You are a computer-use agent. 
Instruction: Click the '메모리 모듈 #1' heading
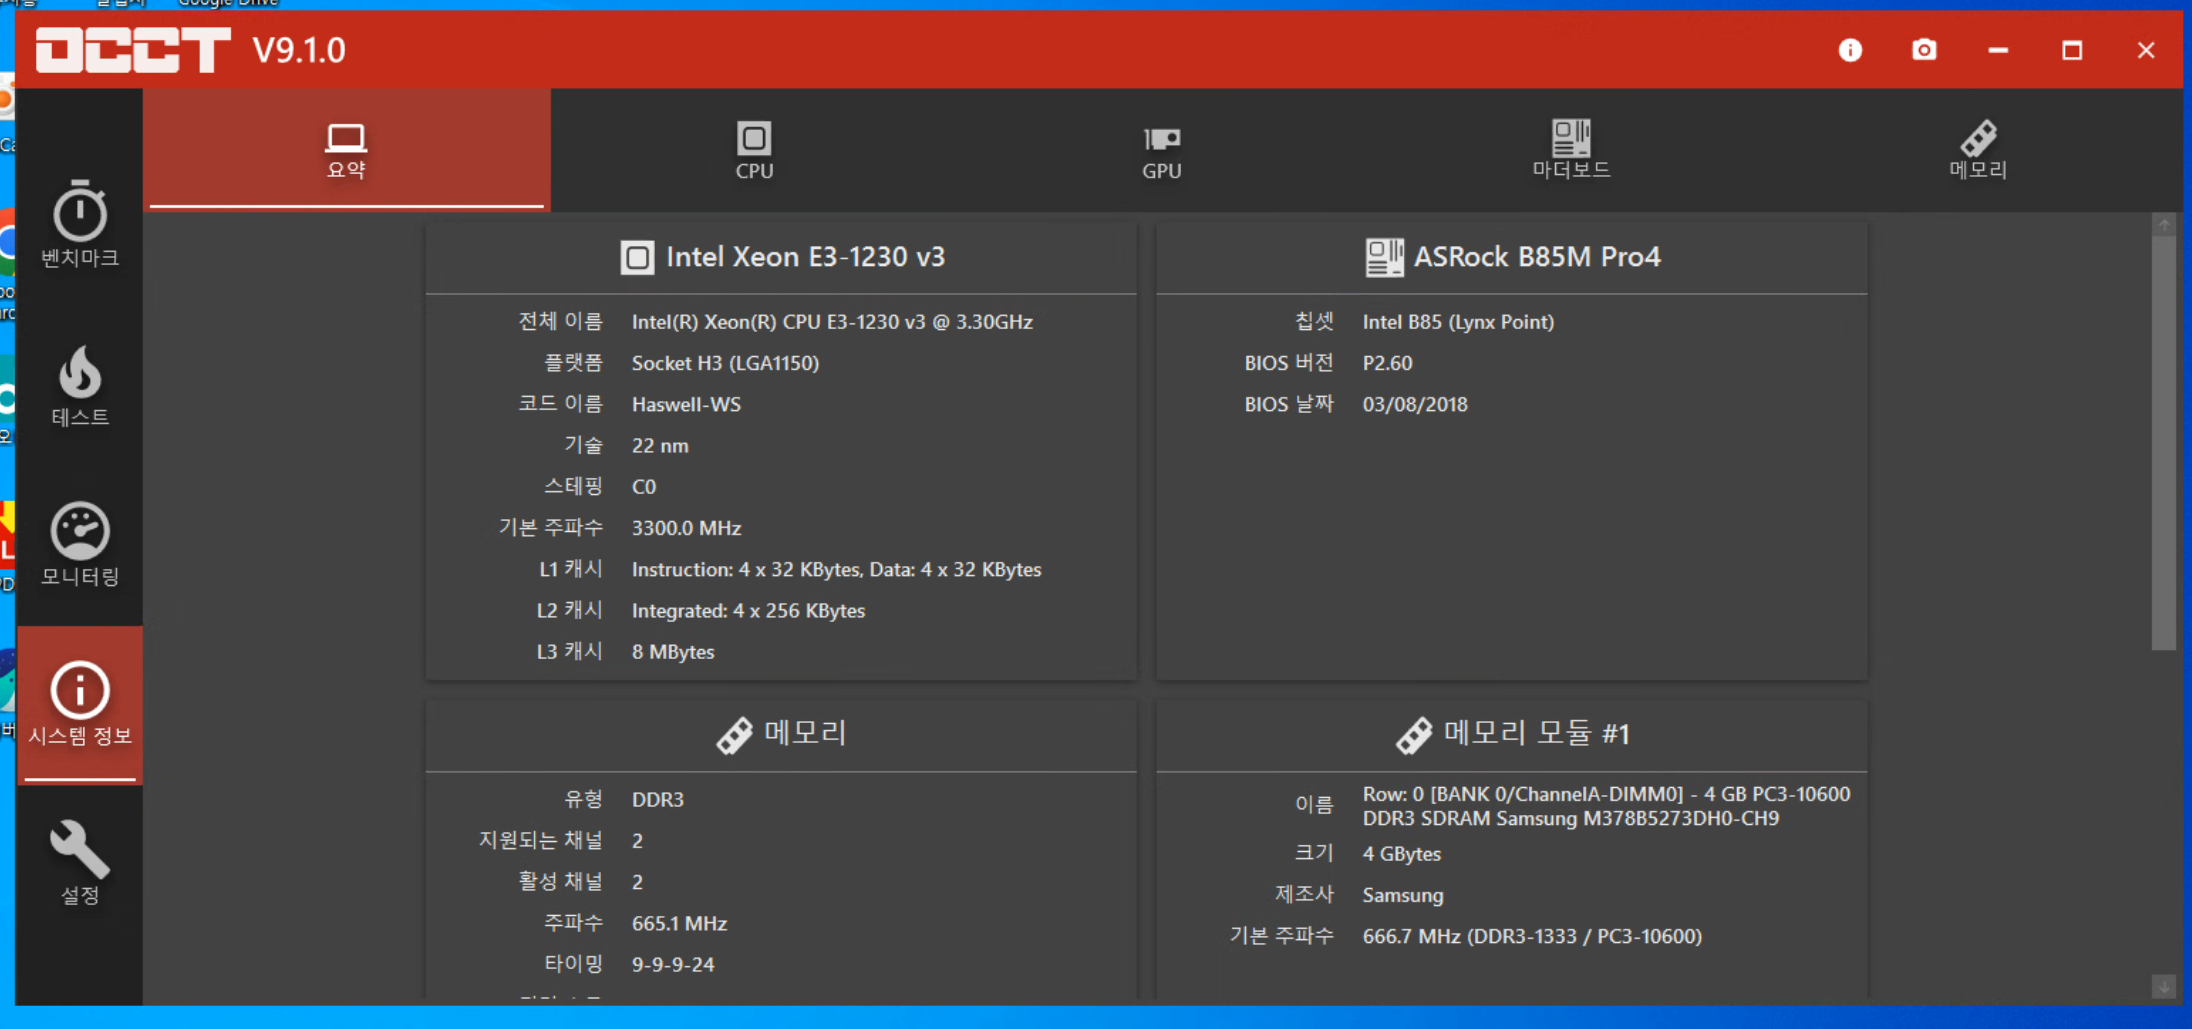tap(1536, 733)
